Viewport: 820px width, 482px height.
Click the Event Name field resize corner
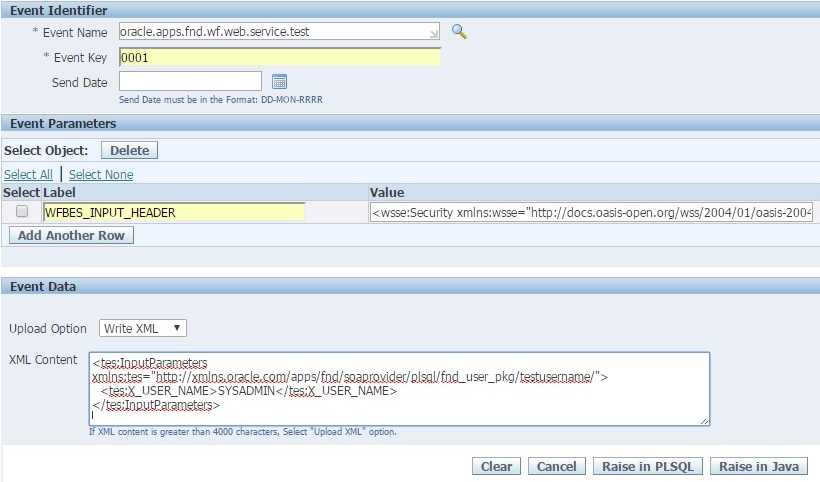point(435,36)
